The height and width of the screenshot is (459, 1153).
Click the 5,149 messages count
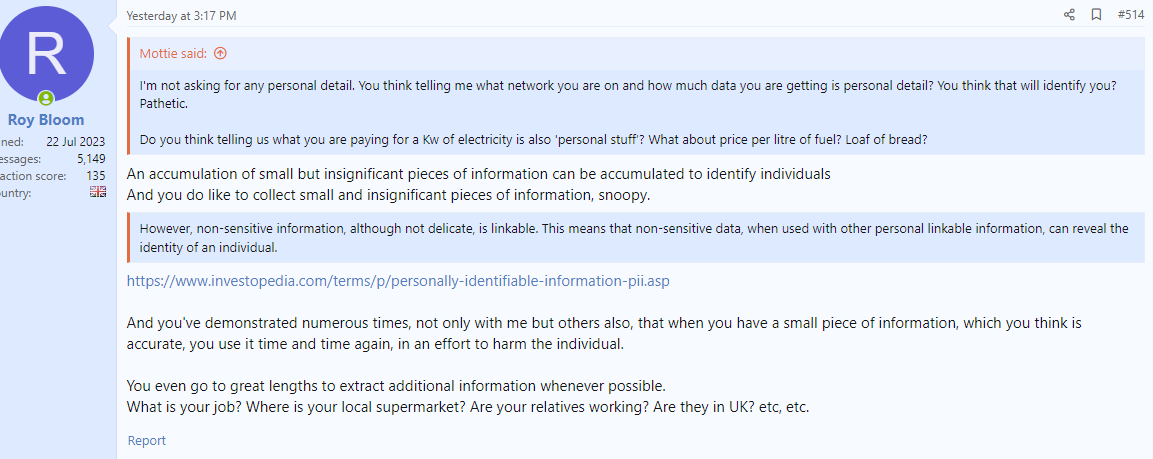point(90,158)
